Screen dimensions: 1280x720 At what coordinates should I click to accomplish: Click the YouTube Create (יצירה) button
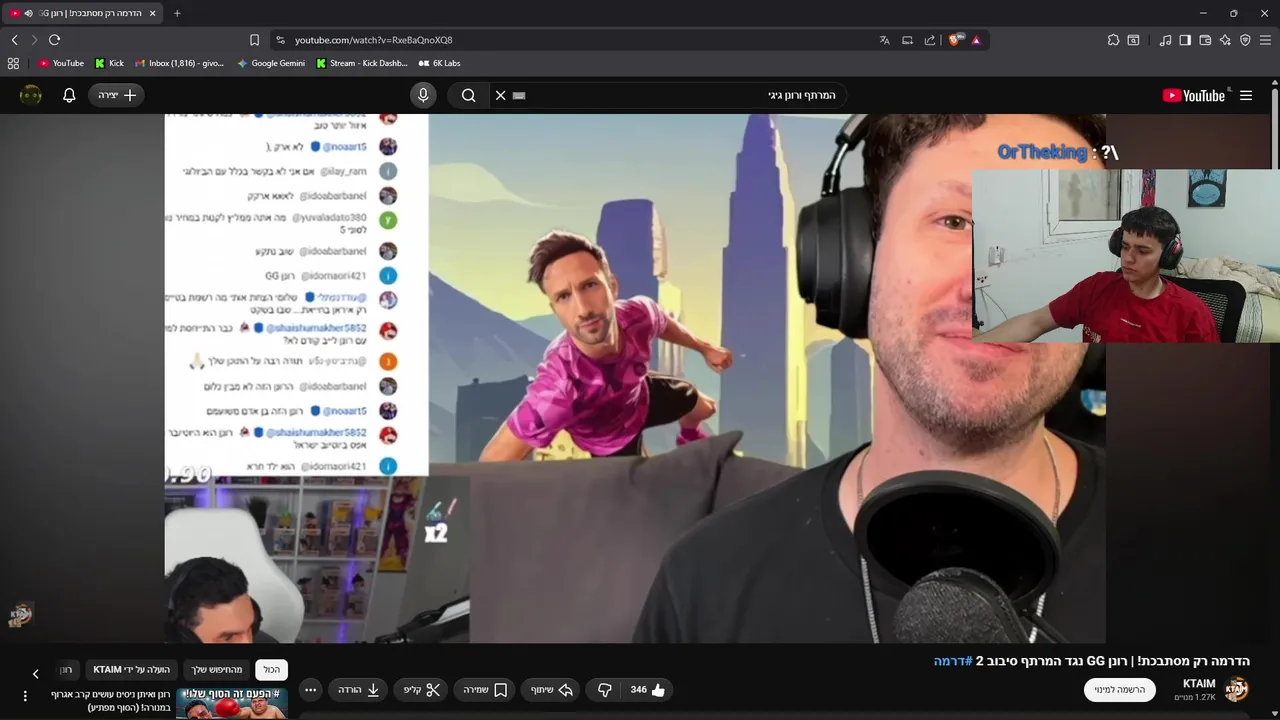coord(117,95)
